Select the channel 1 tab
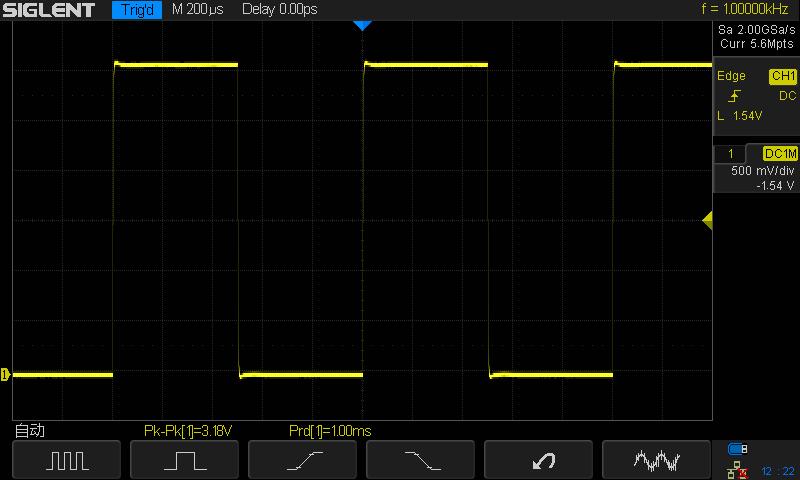This screenshot has width=800, height=480. 731,154
